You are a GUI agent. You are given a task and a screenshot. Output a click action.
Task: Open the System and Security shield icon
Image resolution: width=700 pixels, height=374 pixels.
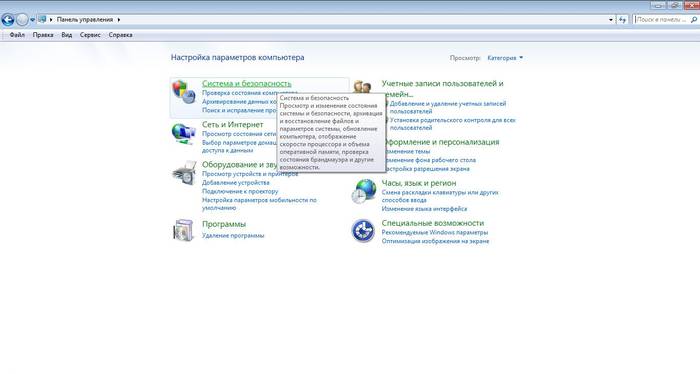tap(183, 92)
